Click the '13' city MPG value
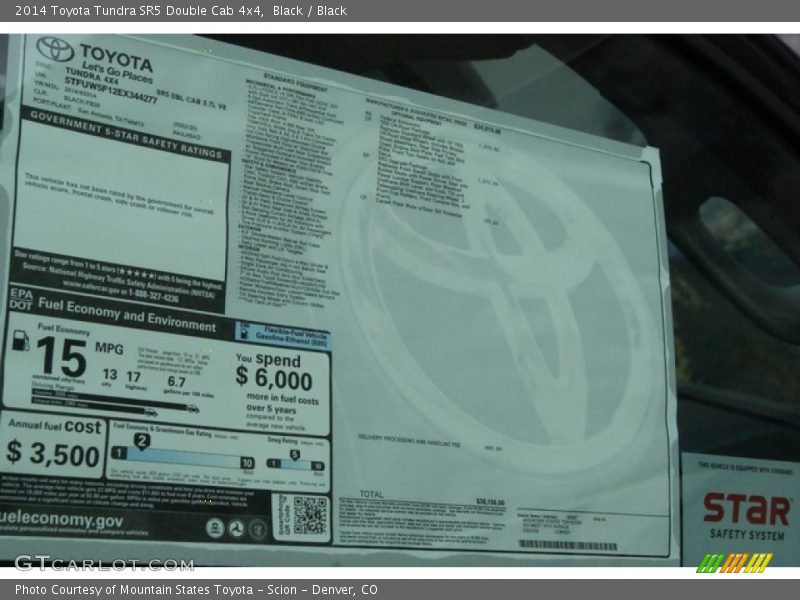 (110, 374)
